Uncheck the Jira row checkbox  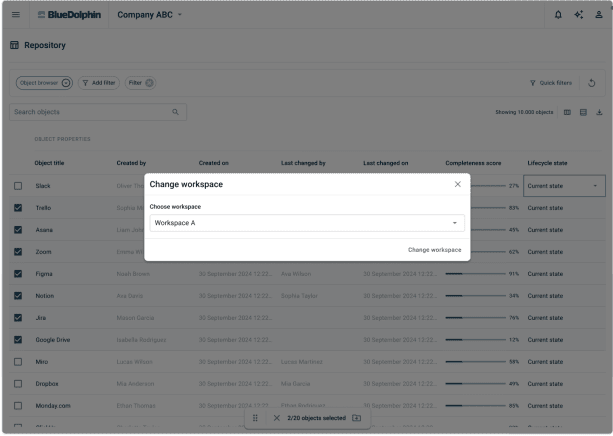[x=18, y=318]
